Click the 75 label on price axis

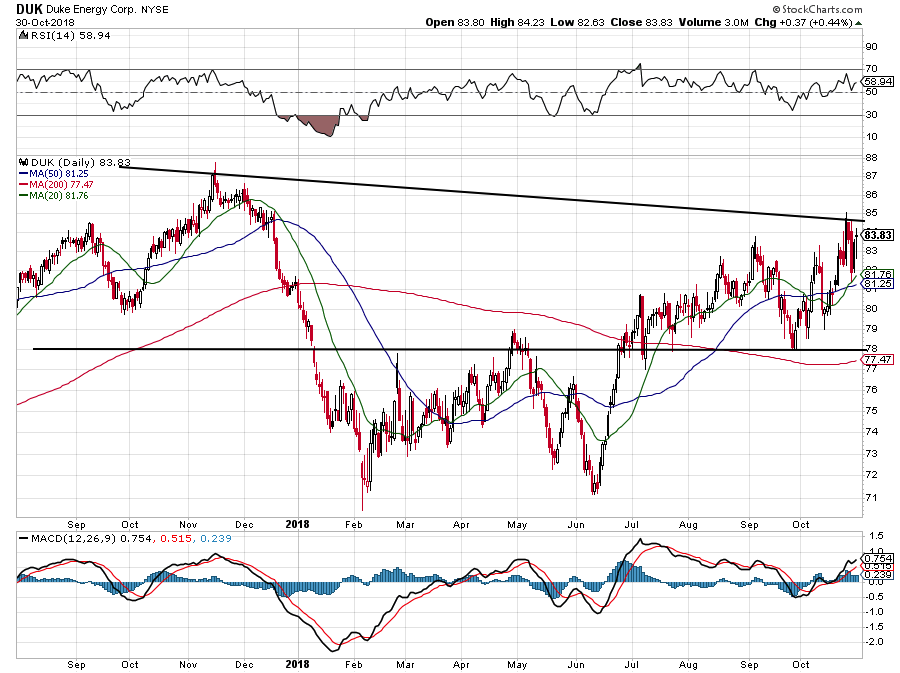tap(871, 411)
